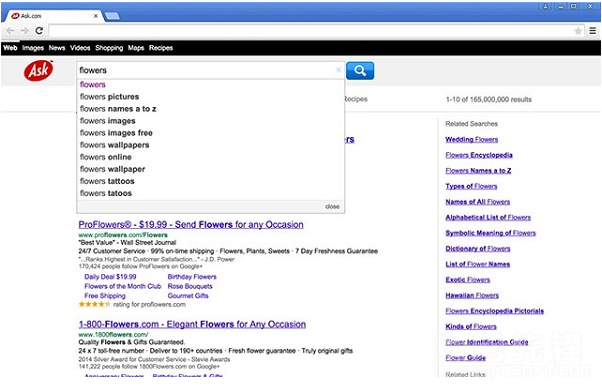Open the Chrome hamburger menu
The width and height of the screenshot is (602, 387).
[x=593, y=31]
